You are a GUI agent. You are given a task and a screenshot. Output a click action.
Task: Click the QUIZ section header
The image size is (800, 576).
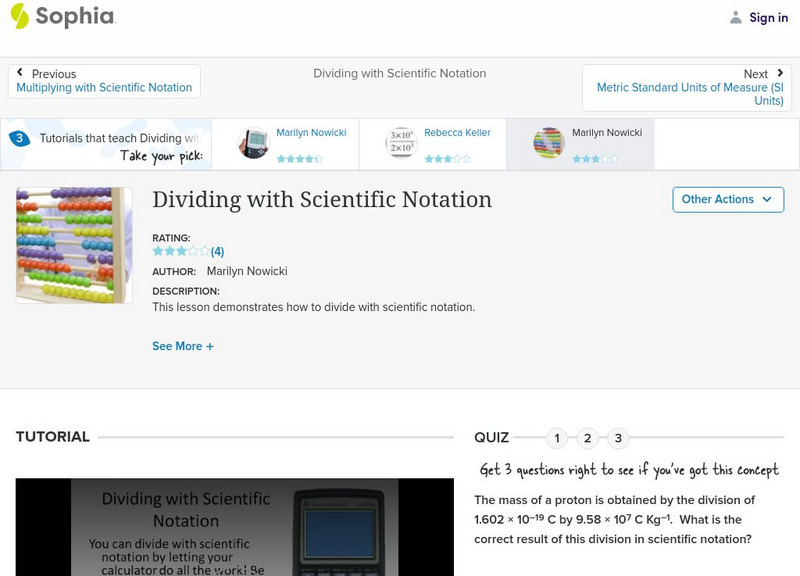pyautogui.click(x=491, y=437)
